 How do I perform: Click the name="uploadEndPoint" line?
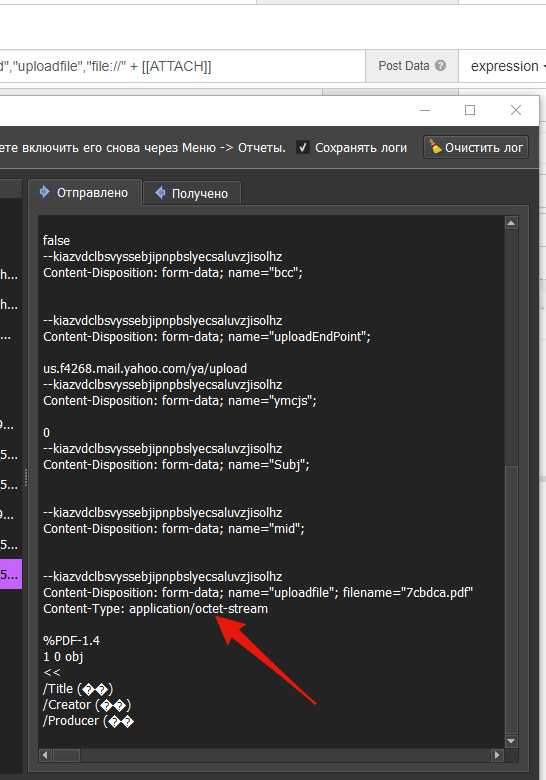(206, 337)
